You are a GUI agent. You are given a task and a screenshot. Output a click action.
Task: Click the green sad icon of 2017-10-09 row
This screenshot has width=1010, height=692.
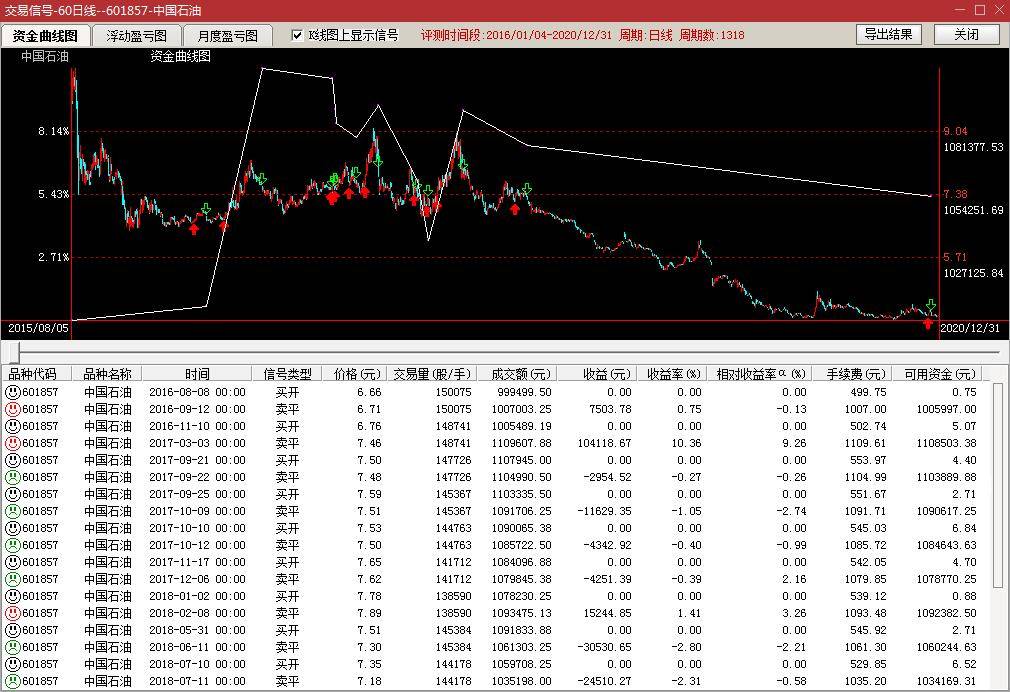coord(12,511)
